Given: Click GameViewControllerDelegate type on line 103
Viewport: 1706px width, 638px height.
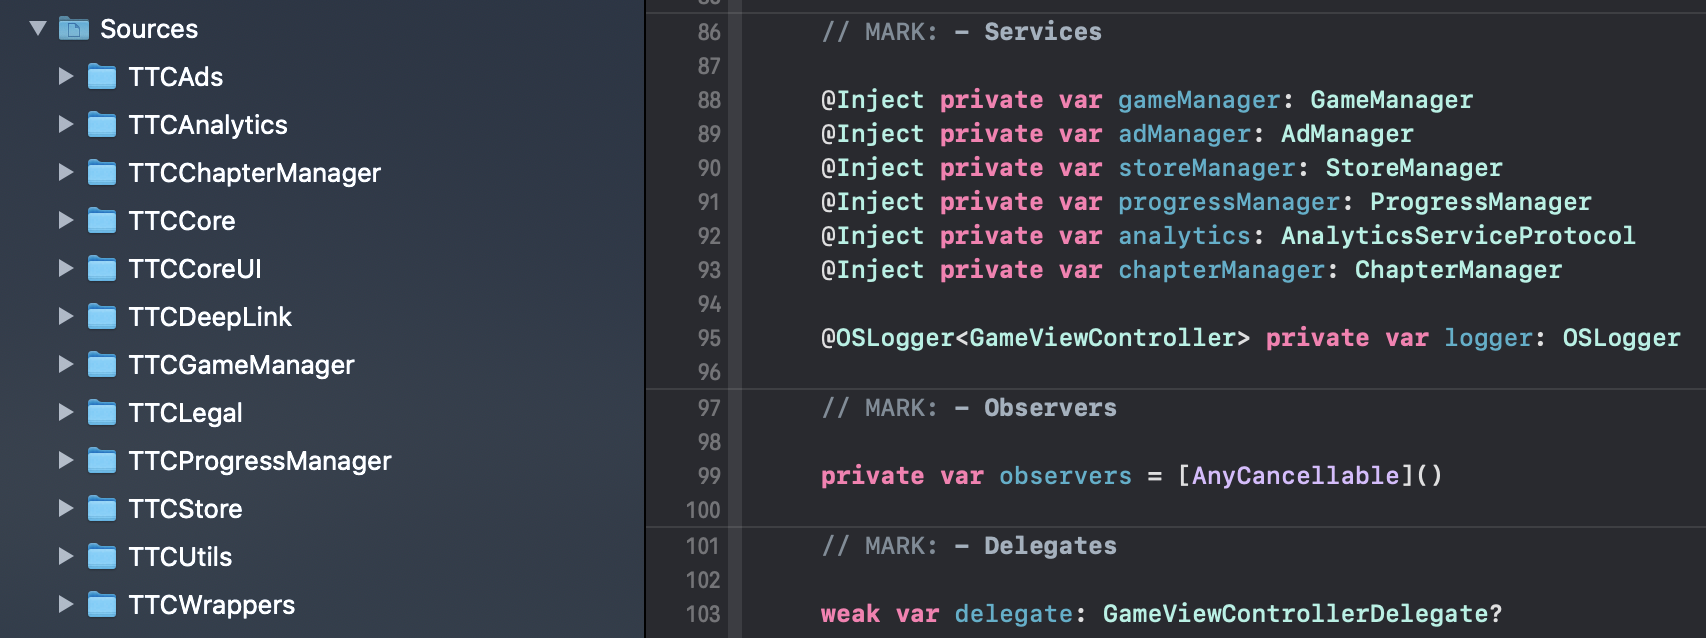Looking at the screenshot, I should (x=1295, y=614).
